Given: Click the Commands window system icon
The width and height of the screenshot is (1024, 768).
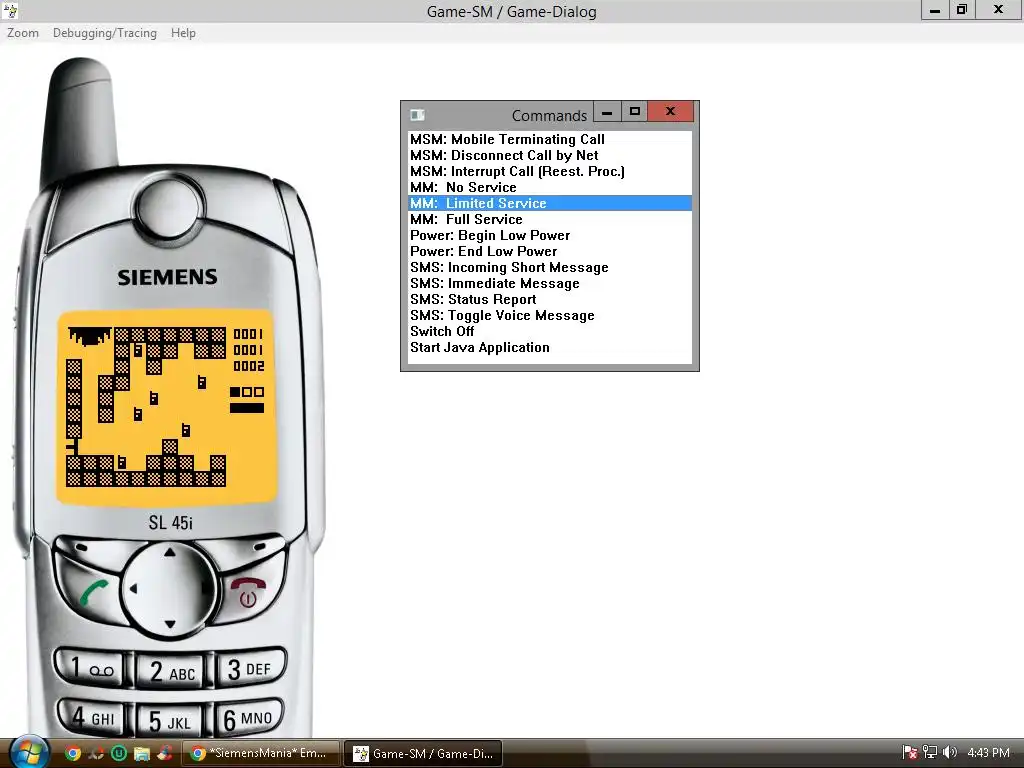Looking at the screenshot, I should click(417, 115).
